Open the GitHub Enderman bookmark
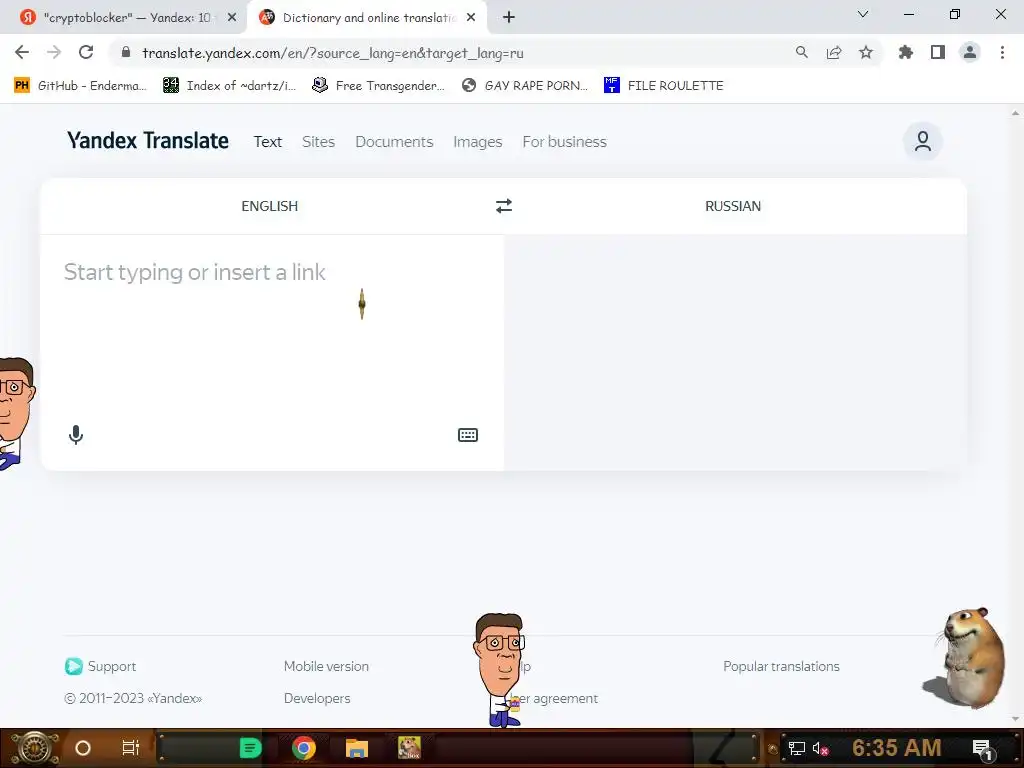The width and height of the screenshot is (1024, 768). tap(80, 86)
